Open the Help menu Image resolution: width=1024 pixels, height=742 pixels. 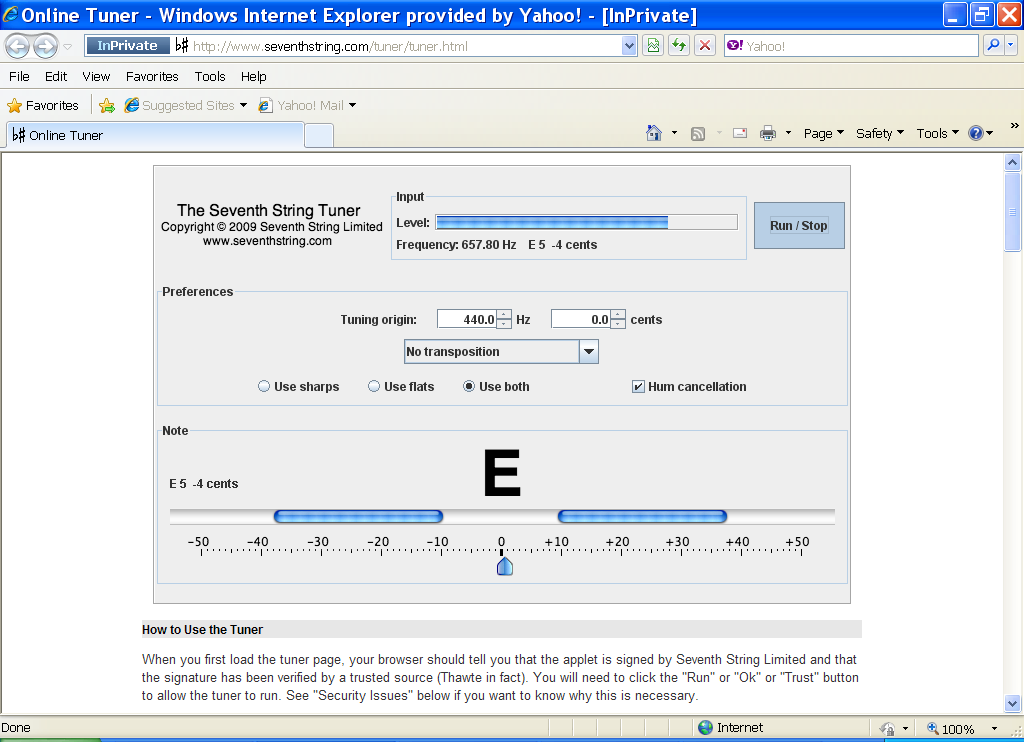253,76
